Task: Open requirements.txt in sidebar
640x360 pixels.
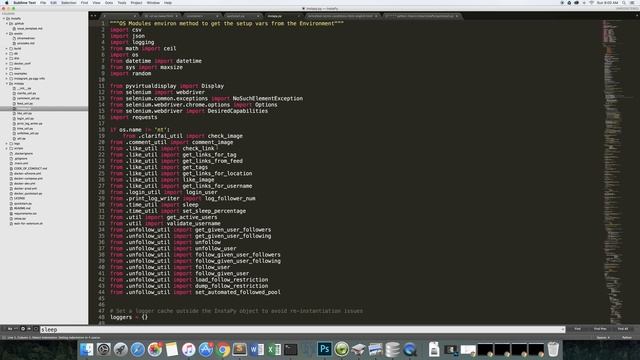Action: pos(25,213)
